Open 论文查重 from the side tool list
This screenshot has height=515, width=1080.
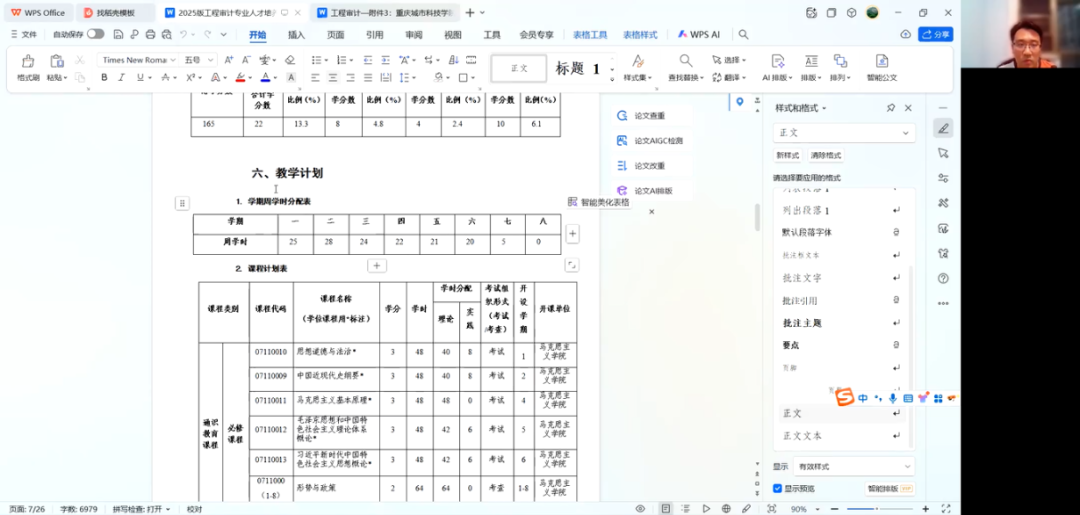(648, 116)
